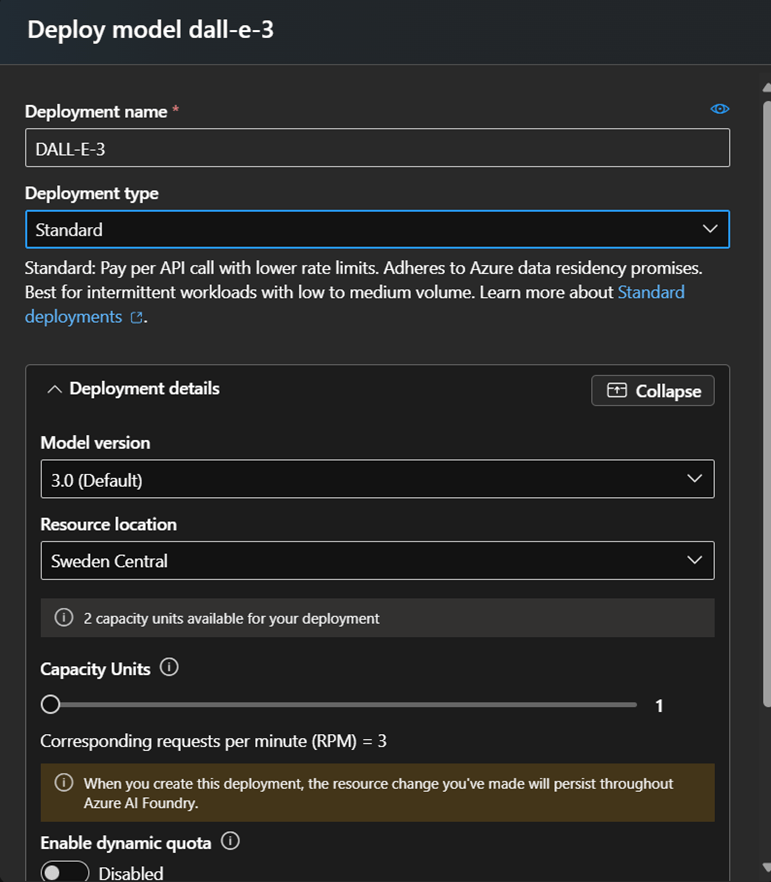Viewport: 771px width, 882px height.
Task: Click the external link icon after 'deployments'
Action: 137,318
